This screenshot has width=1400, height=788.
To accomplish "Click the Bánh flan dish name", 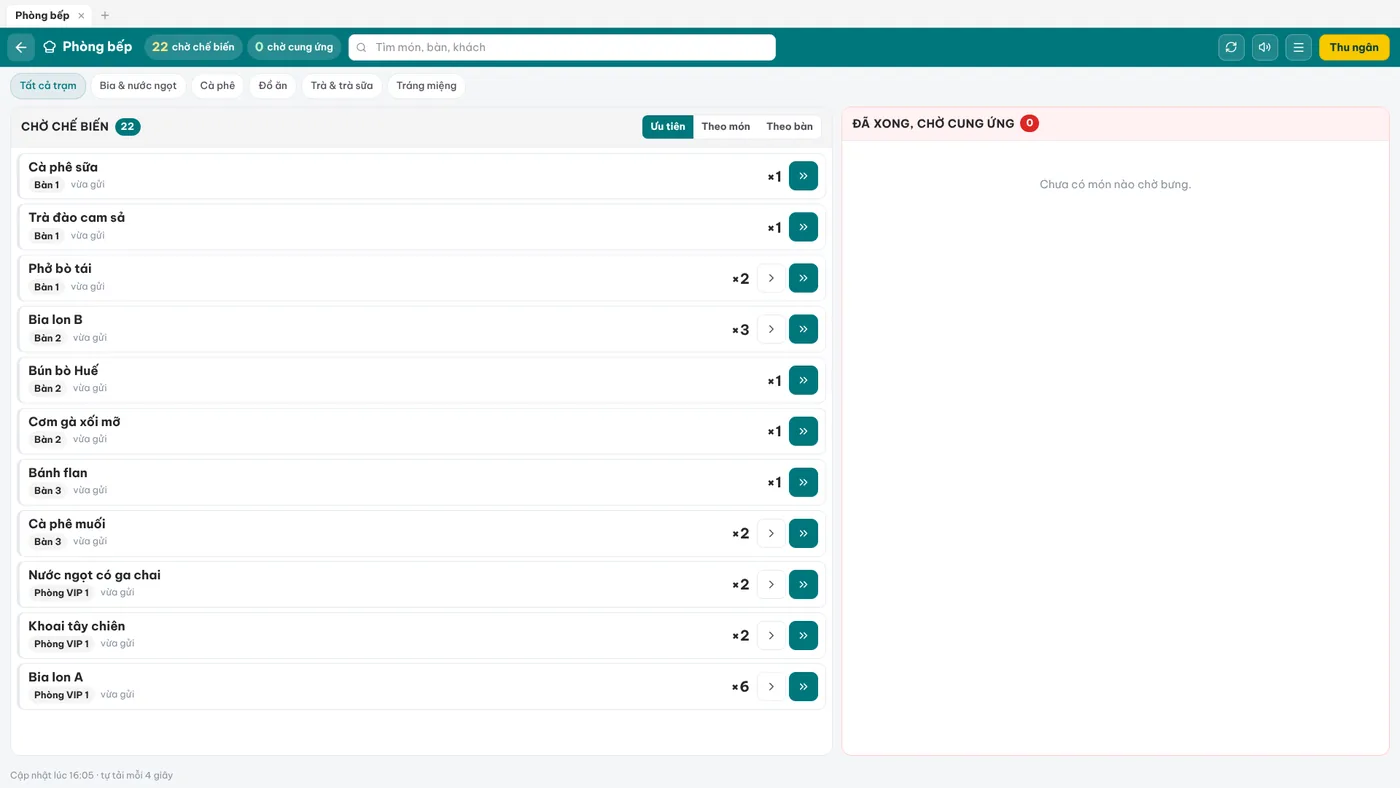I will [x=58, y=473].
